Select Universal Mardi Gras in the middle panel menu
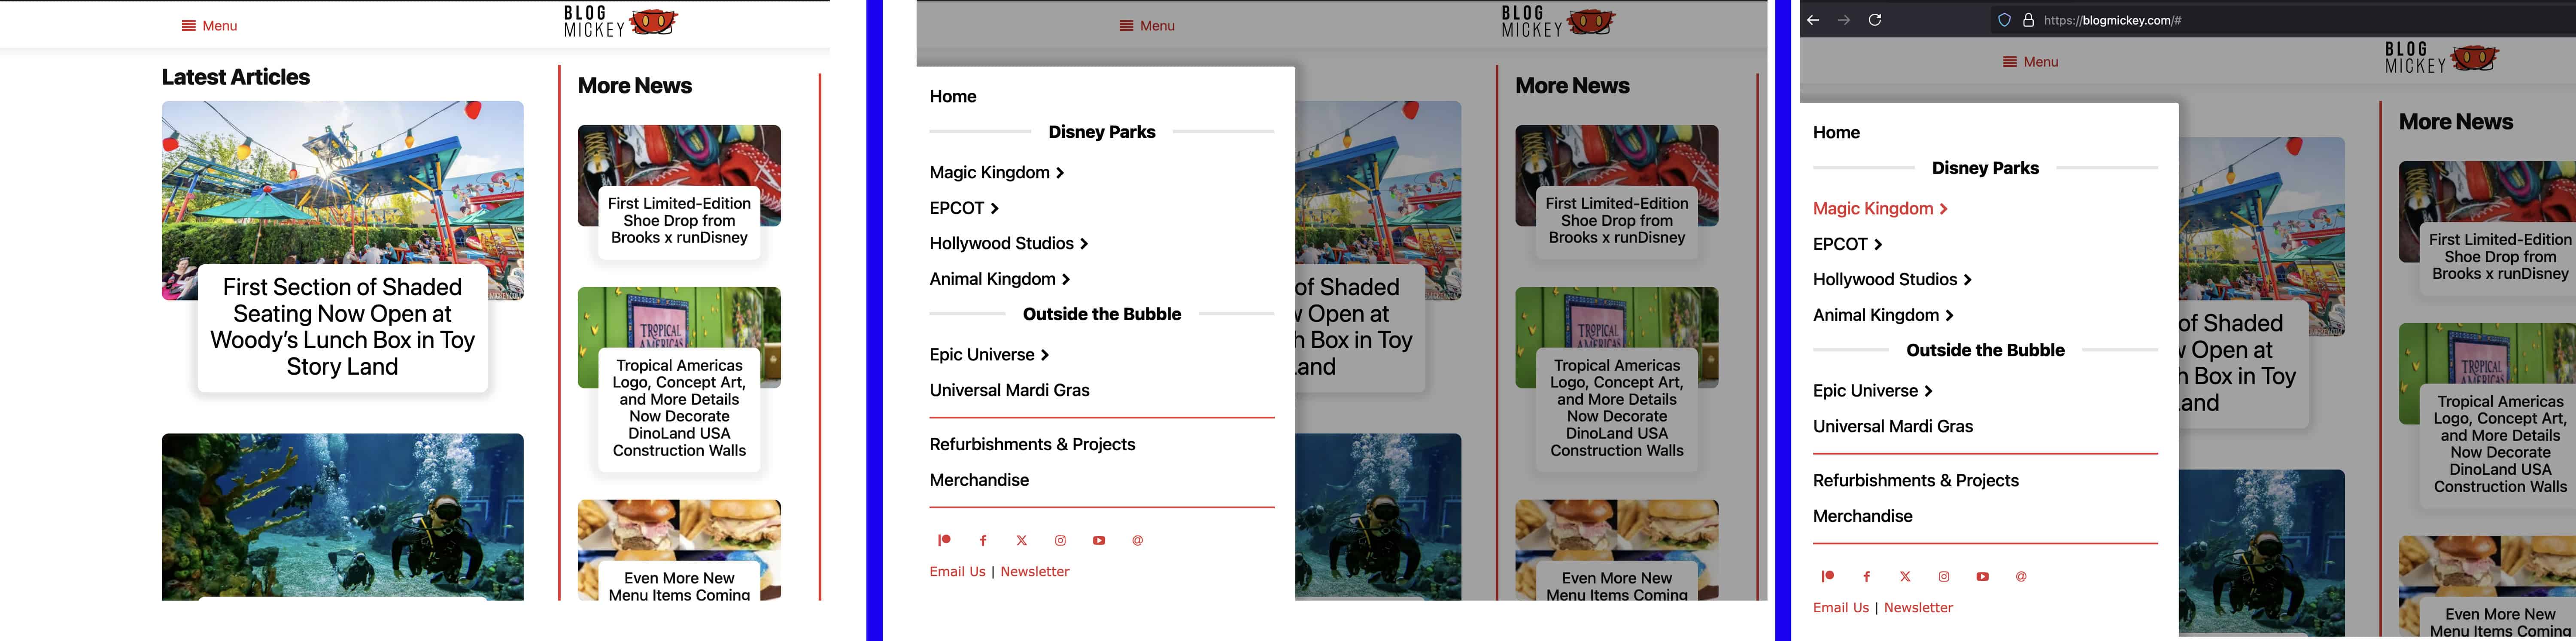 [1010, 390]
